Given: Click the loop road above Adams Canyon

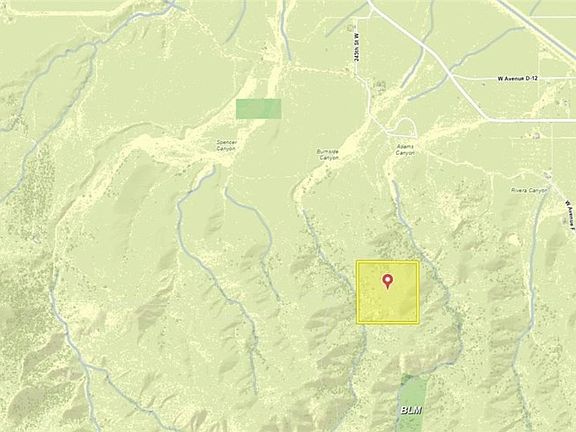Looking at the screenshot, I should 404,126.
